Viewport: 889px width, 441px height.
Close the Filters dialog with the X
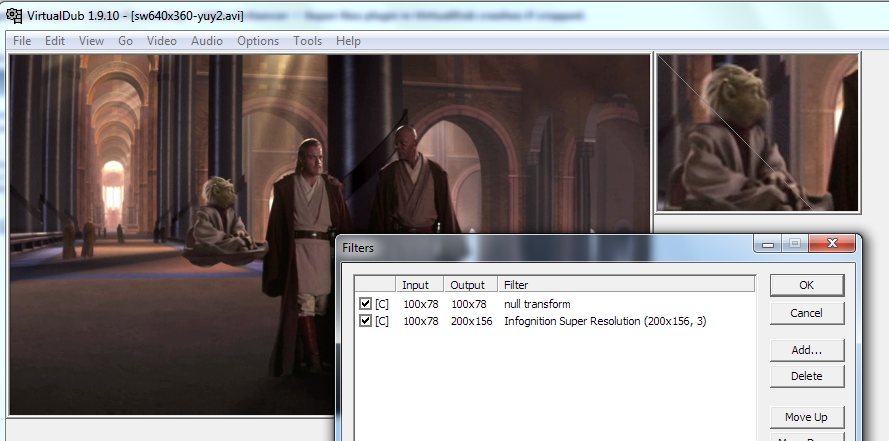pos(832,243)
